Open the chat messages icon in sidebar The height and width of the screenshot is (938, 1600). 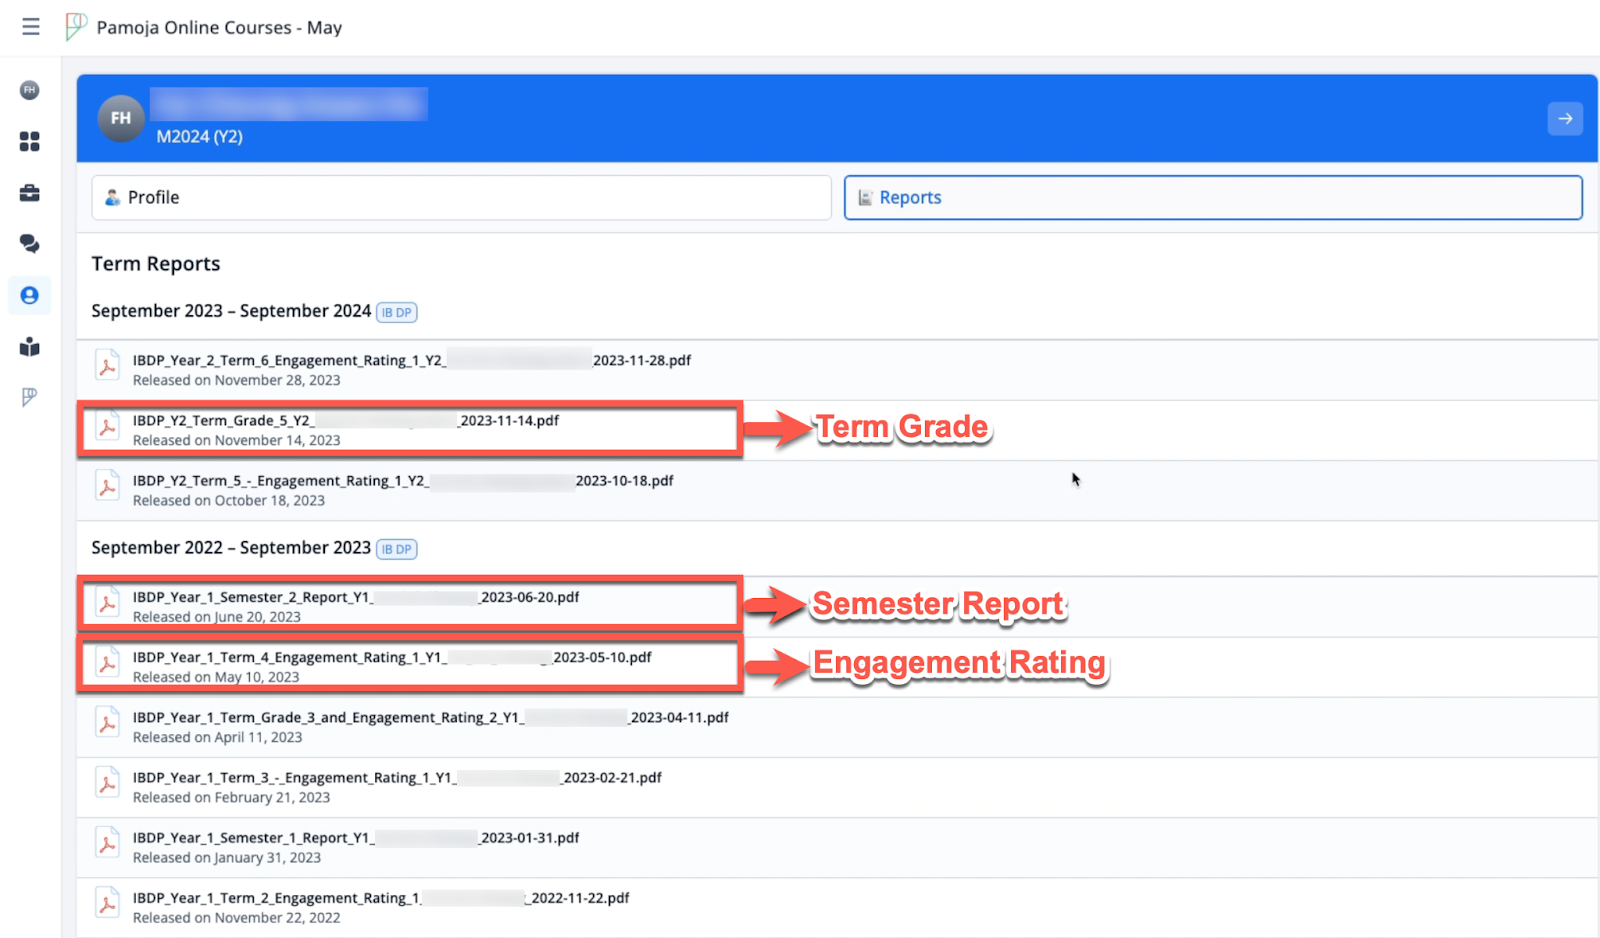click(30, 243)
